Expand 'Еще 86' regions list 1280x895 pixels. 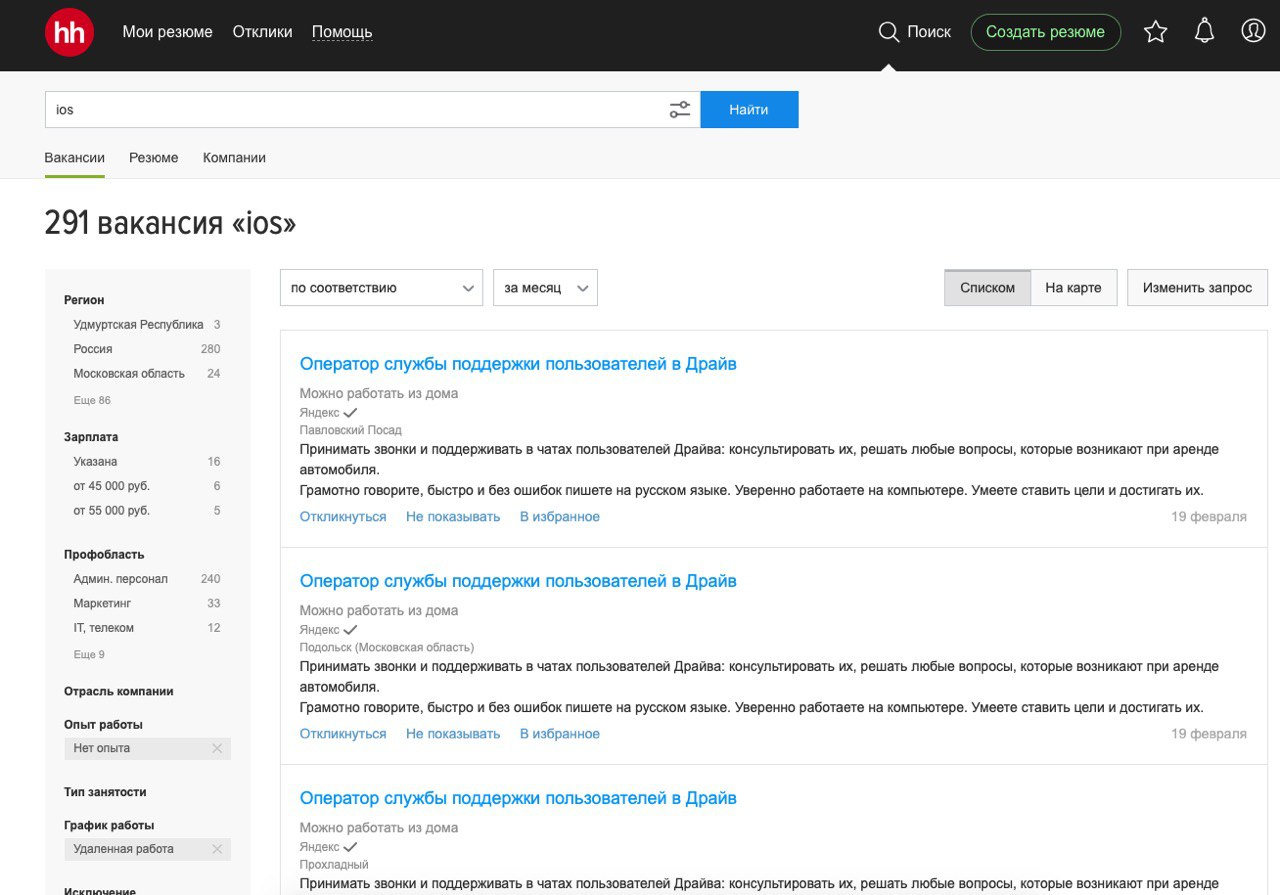click(92, 400)
